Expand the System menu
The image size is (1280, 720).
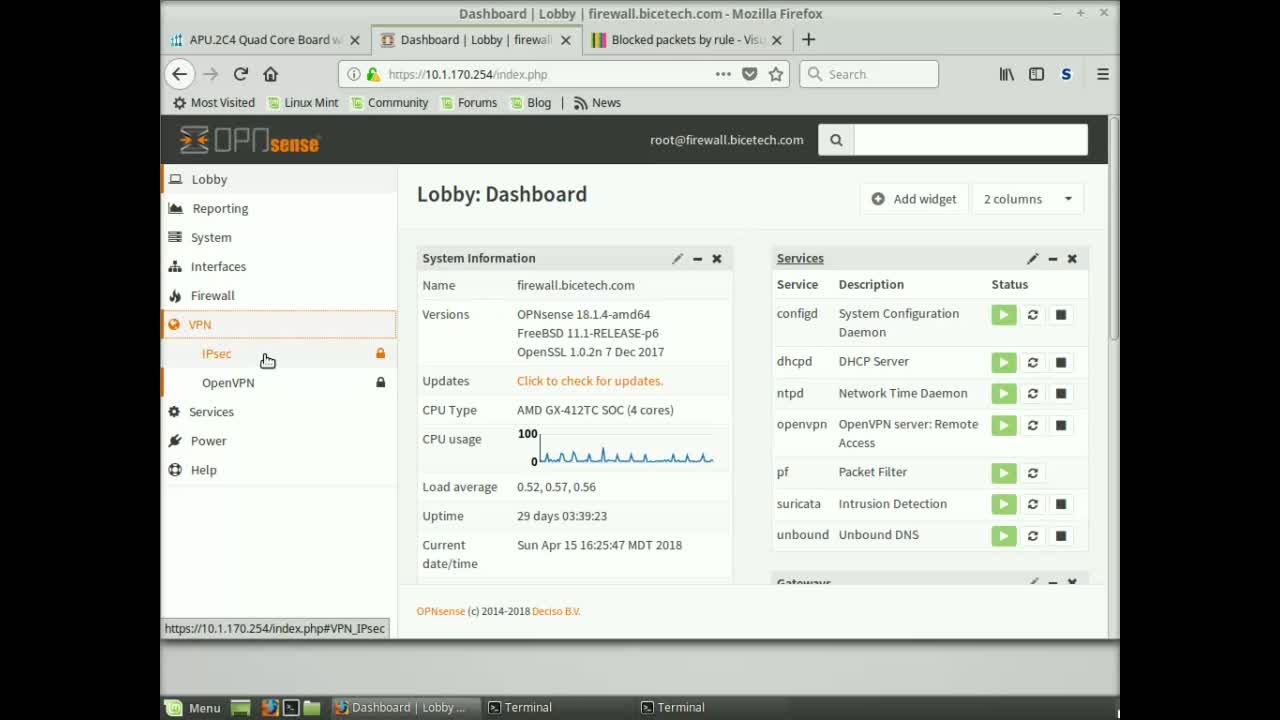click(279, 237)
